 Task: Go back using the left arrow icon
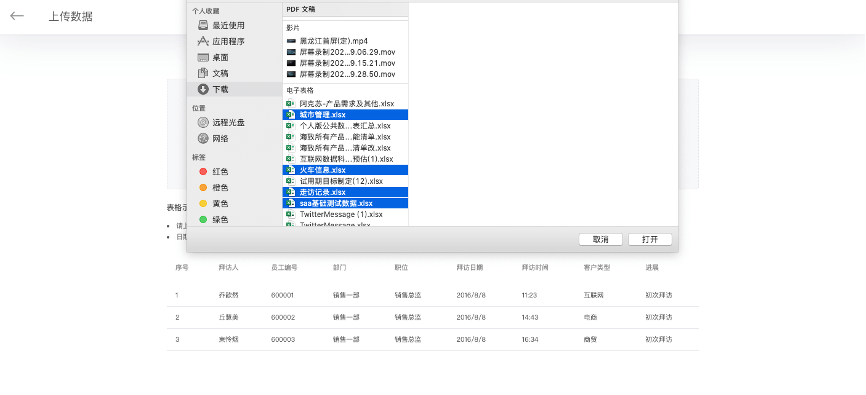17,16
